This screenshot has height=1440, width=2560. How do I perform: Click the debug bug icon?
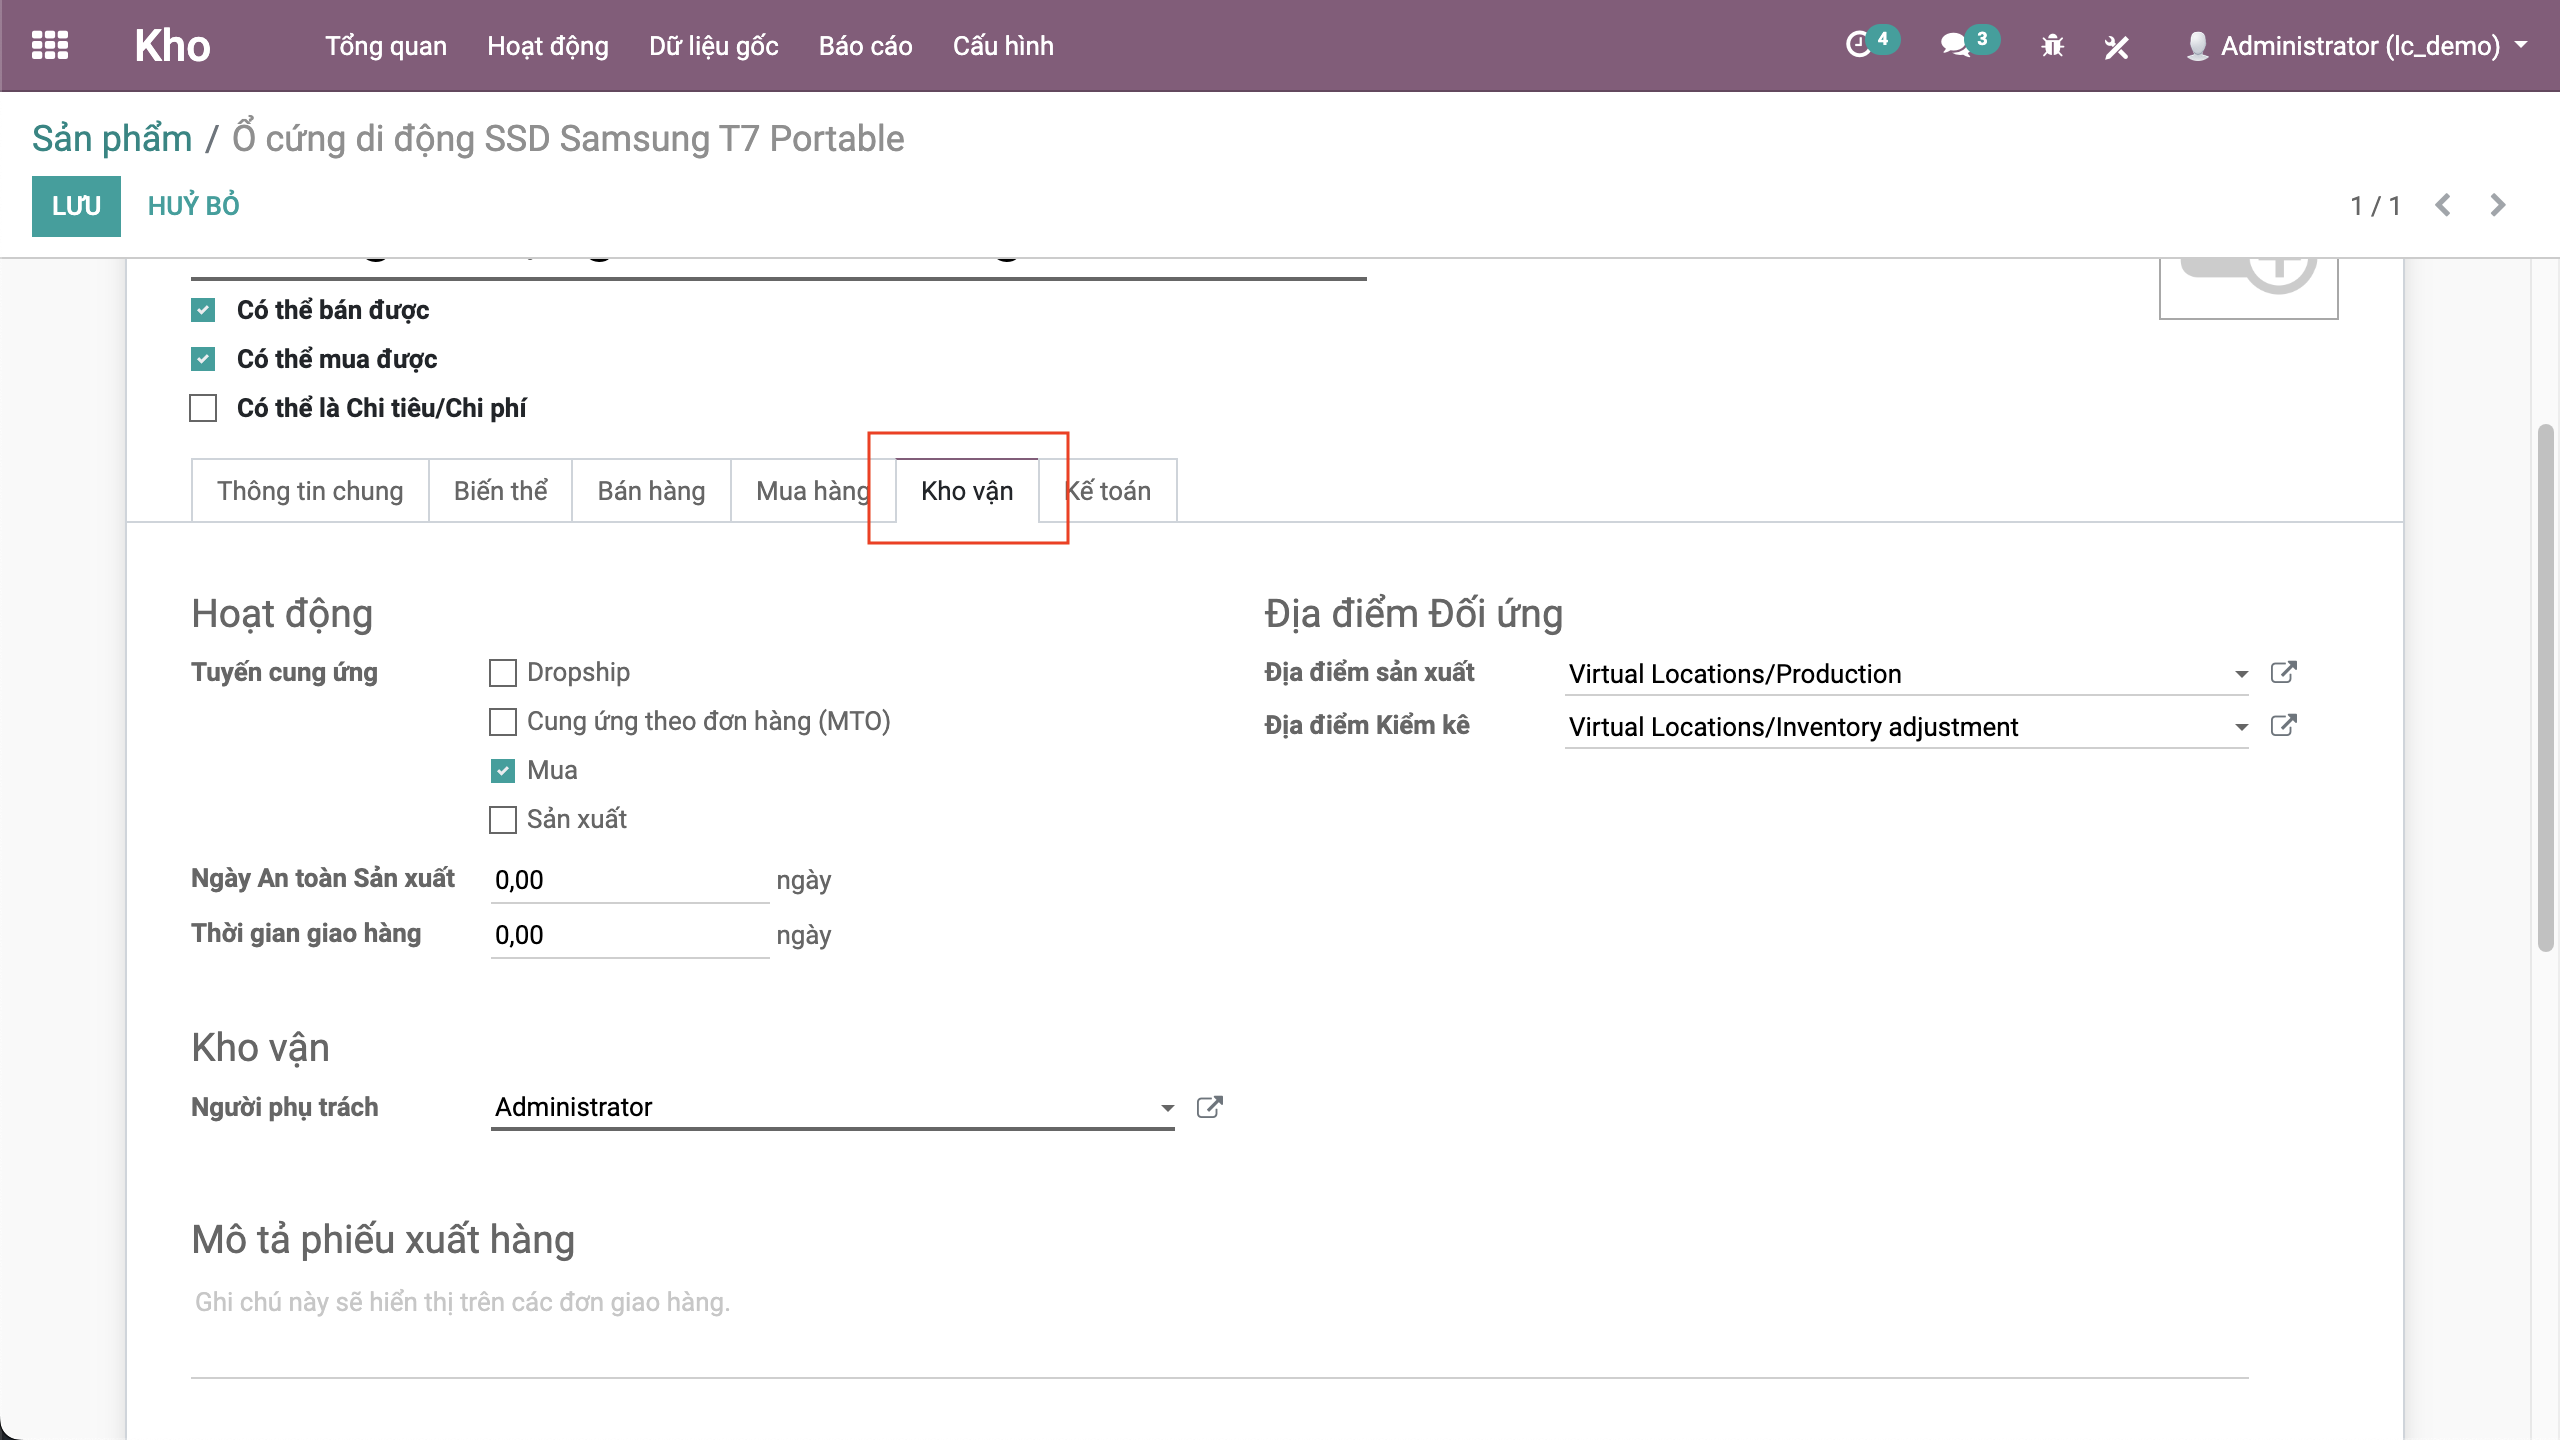pyautogui.click(x=2052, y=46)
